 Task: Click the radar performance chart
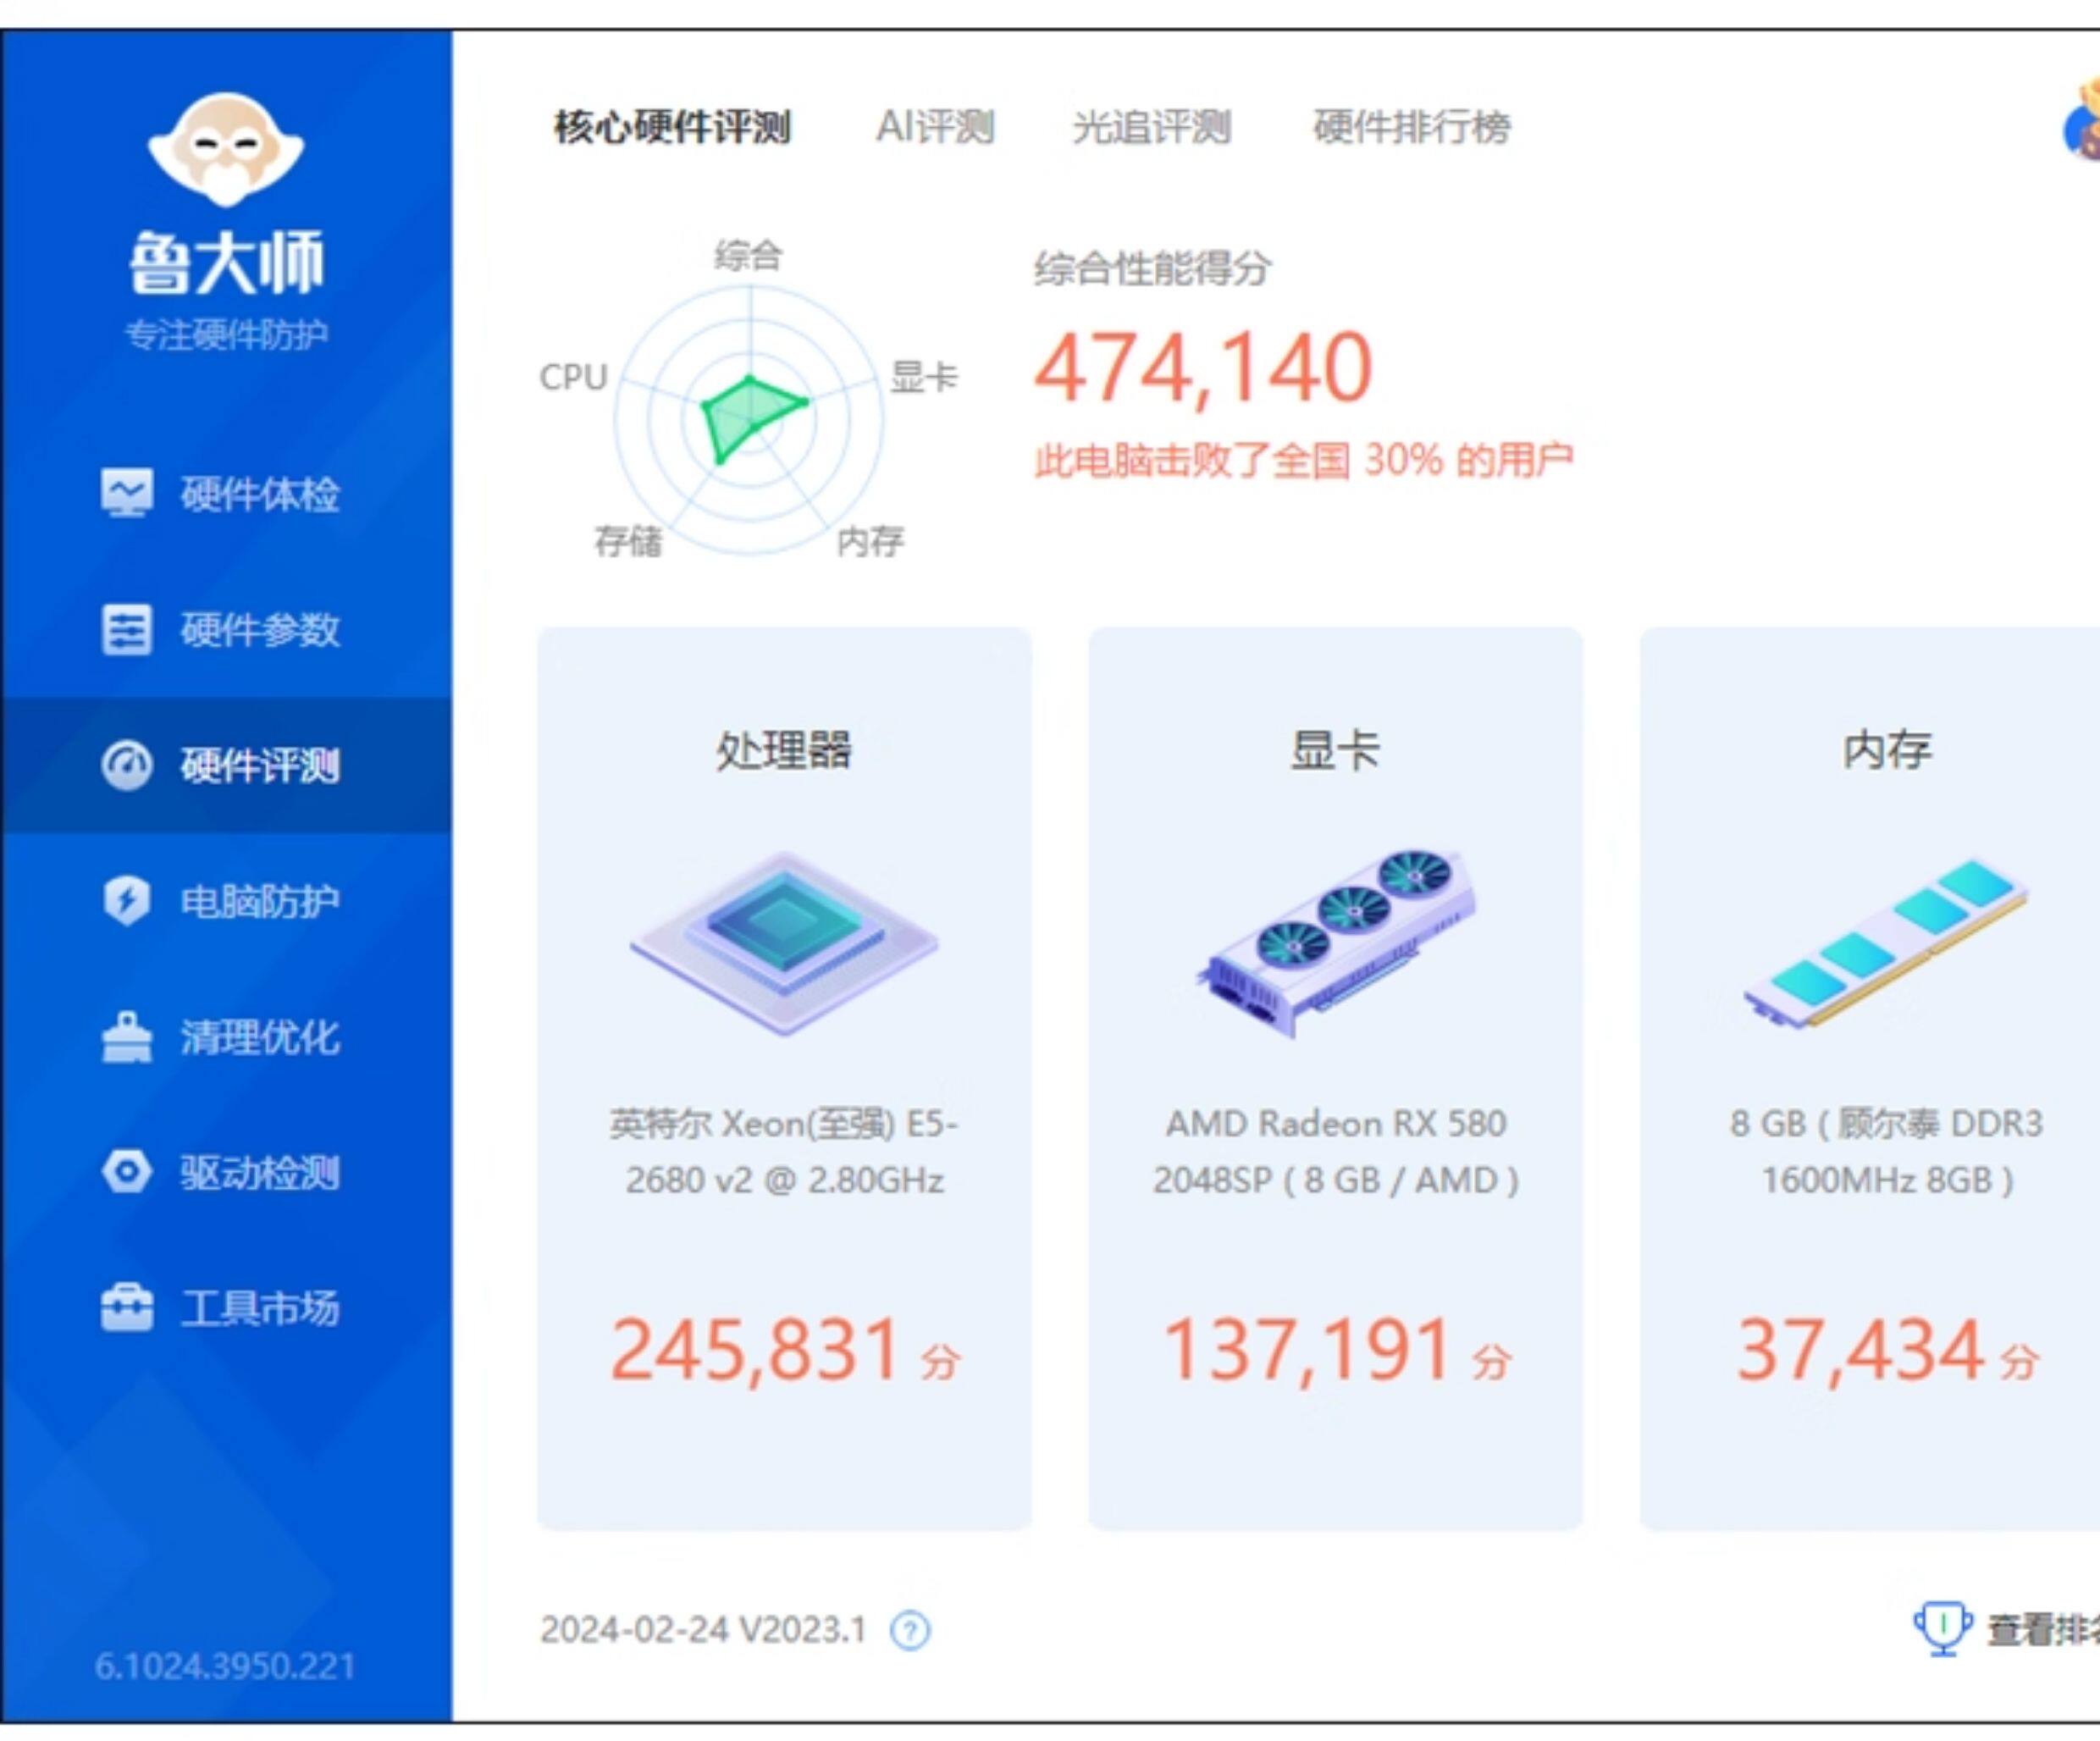pos(750,420)
